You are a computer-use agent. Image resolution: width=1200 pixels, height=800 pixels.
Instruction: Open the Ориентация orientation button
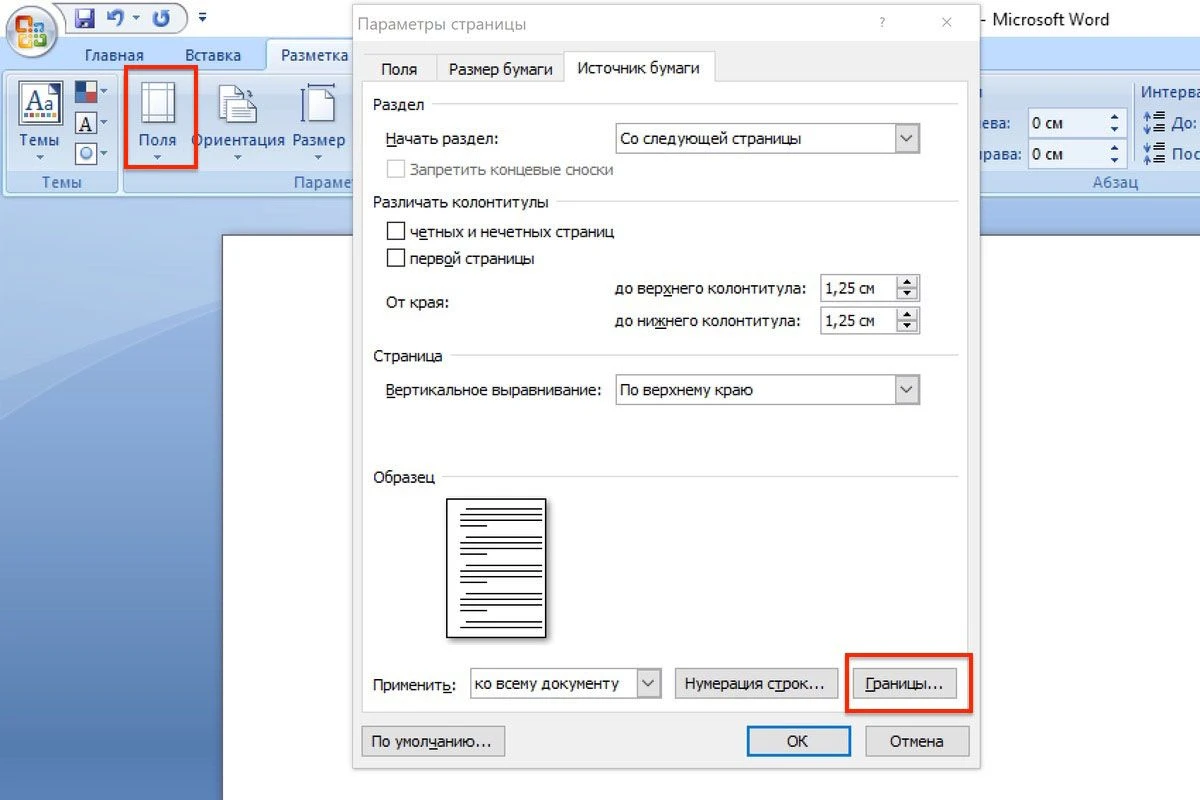pos(238,122)
